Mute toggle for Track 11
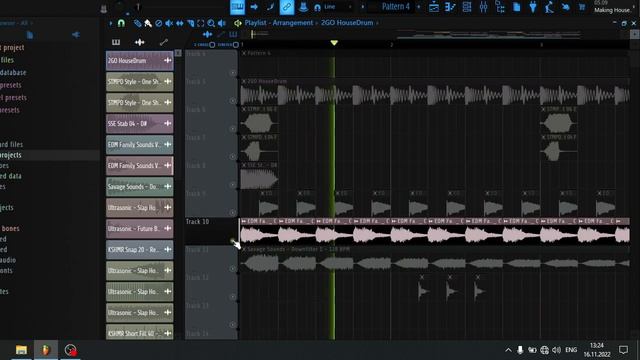Viewport: 640px width, 360px height. tap(233, 269)
